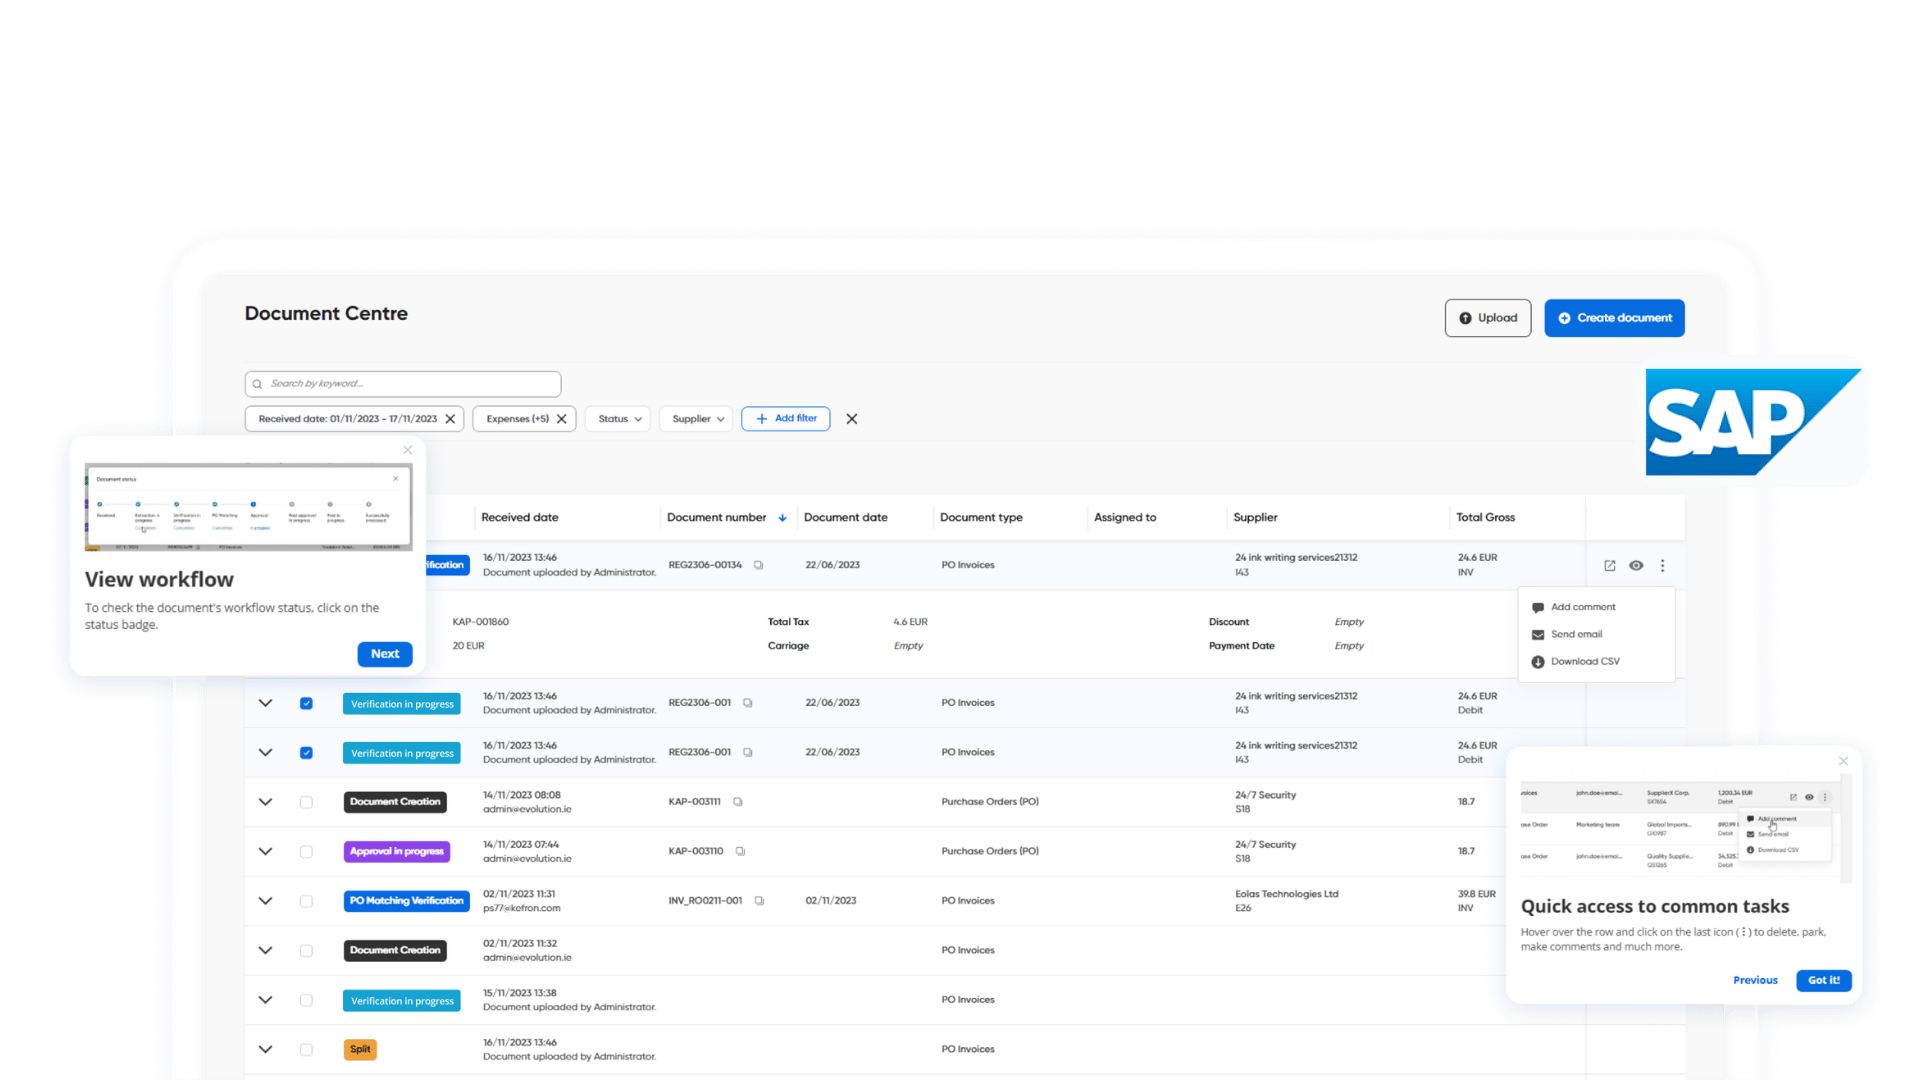
Task: Remove the Expenses (+5) filter chip
Action: (x=562, y=419)
